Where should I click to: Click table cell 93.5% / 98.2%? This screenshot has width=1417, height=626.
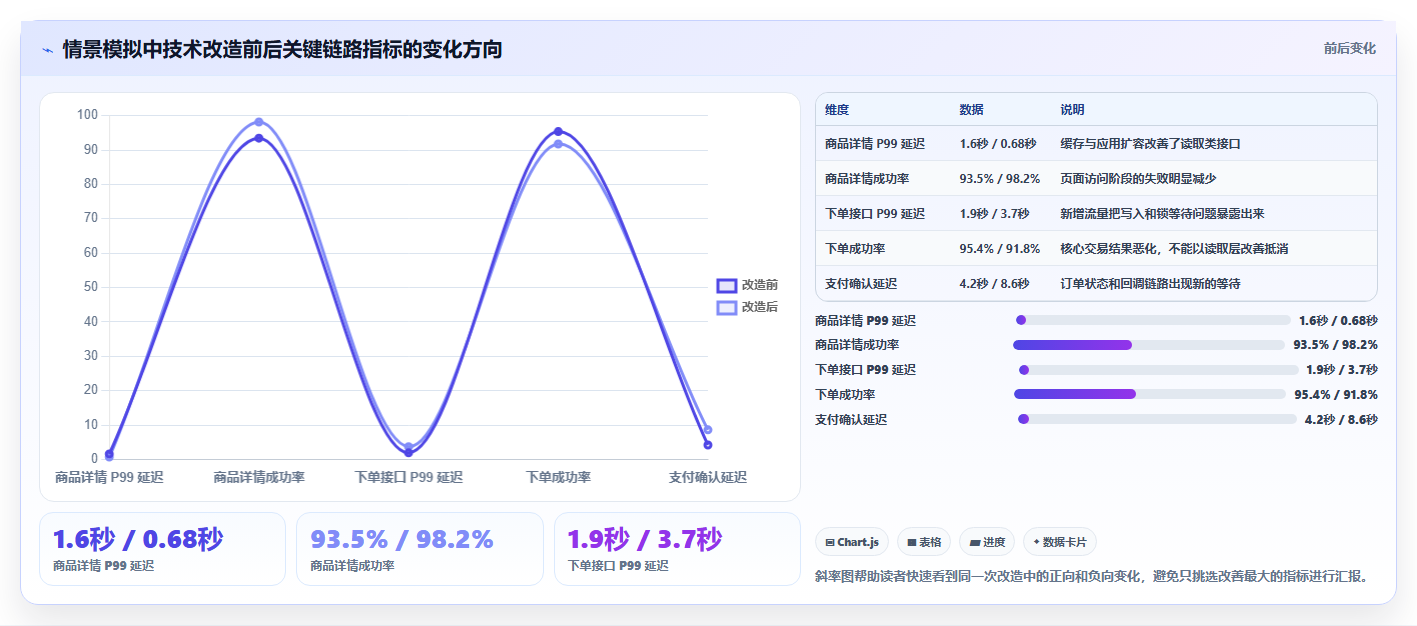click(999, 179)
